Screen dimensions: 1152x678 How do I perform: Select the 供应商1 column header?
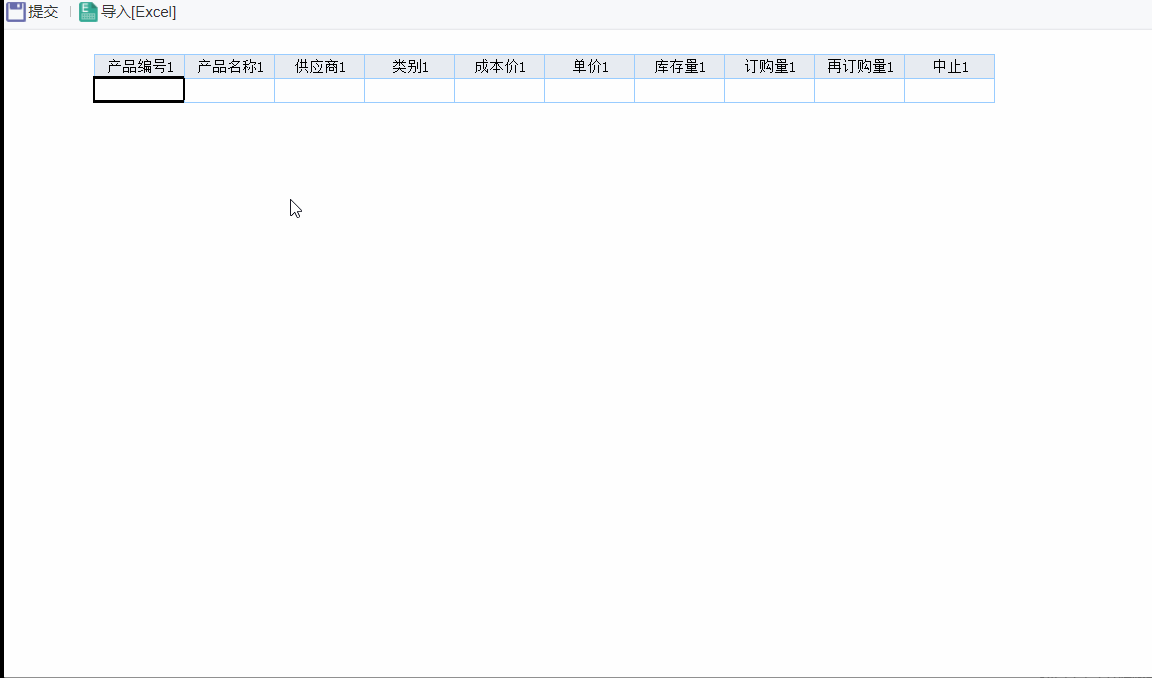coord(320,67)
